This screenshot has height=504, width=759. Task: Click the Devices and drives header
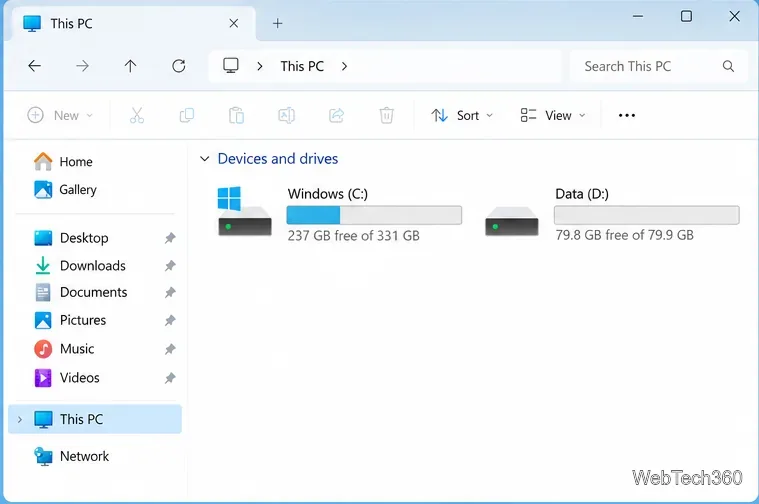tap(277, 159)
